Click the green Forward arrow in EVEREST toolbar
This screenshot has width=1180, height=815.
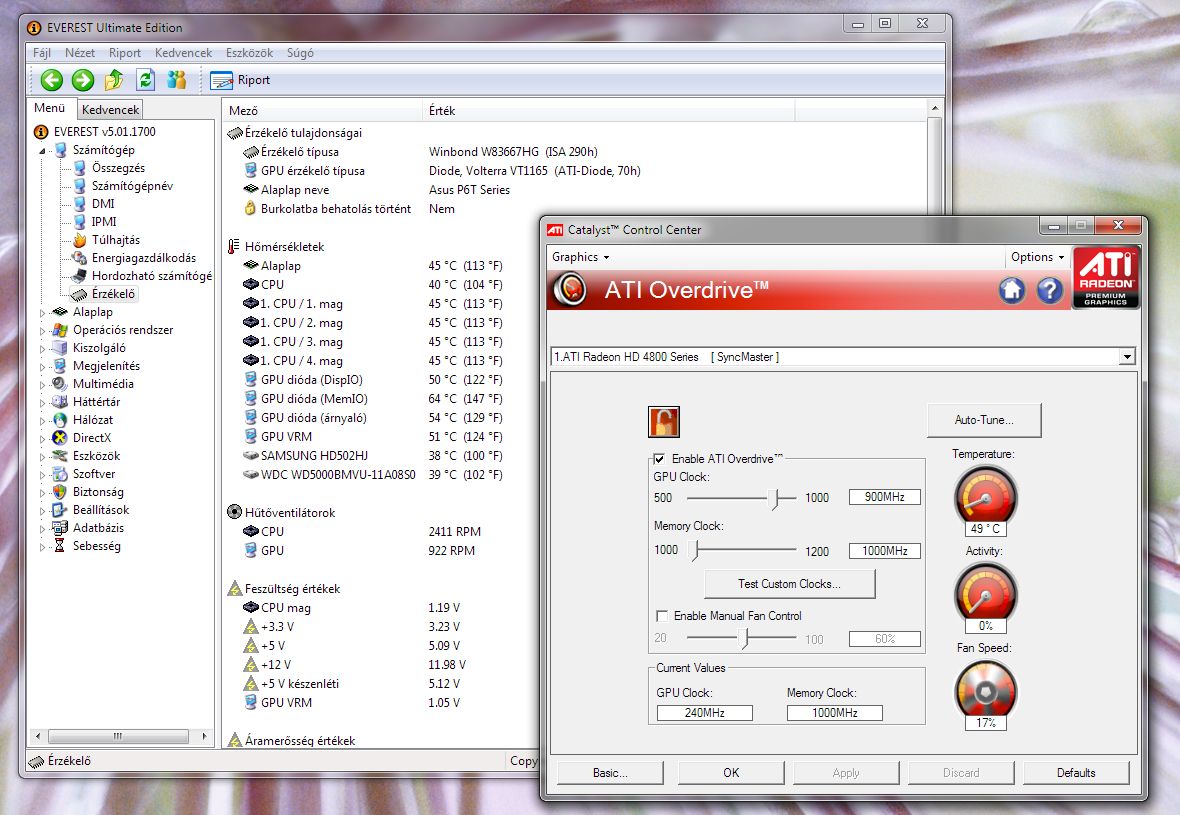pyautogui.click(x=83, y=80)
